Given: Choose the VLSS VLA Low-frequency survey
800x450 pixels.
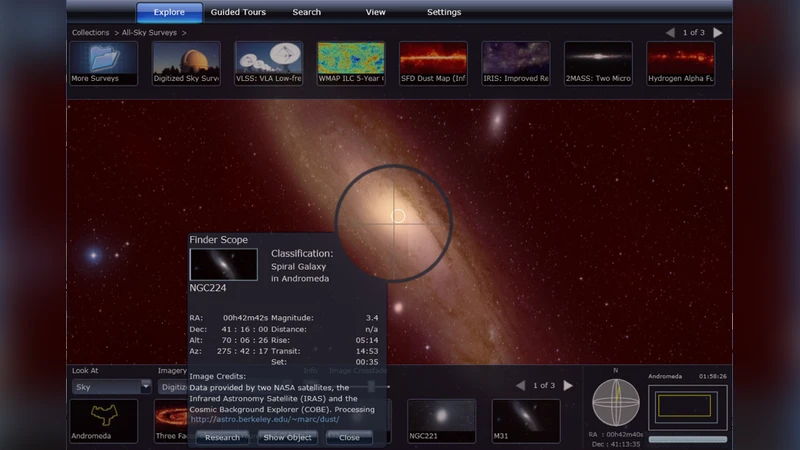Looking at the screenshot, I should (x=268, y=62).
